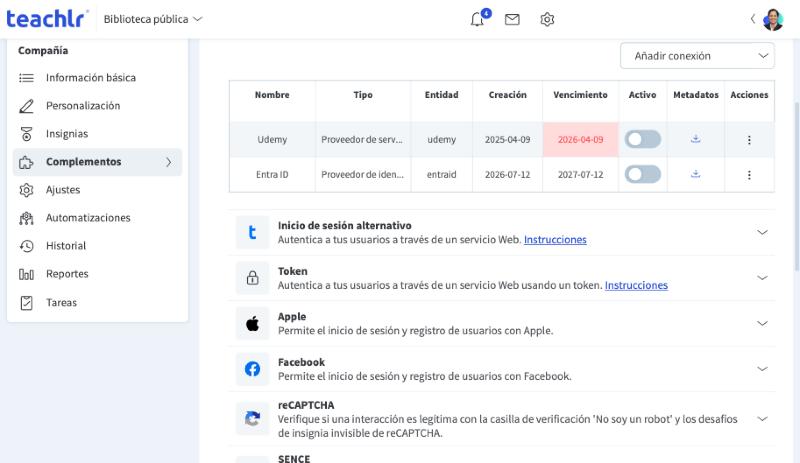Click the expired date 2026-04-09 cell
800x463 pixels.
click(580, 139)
